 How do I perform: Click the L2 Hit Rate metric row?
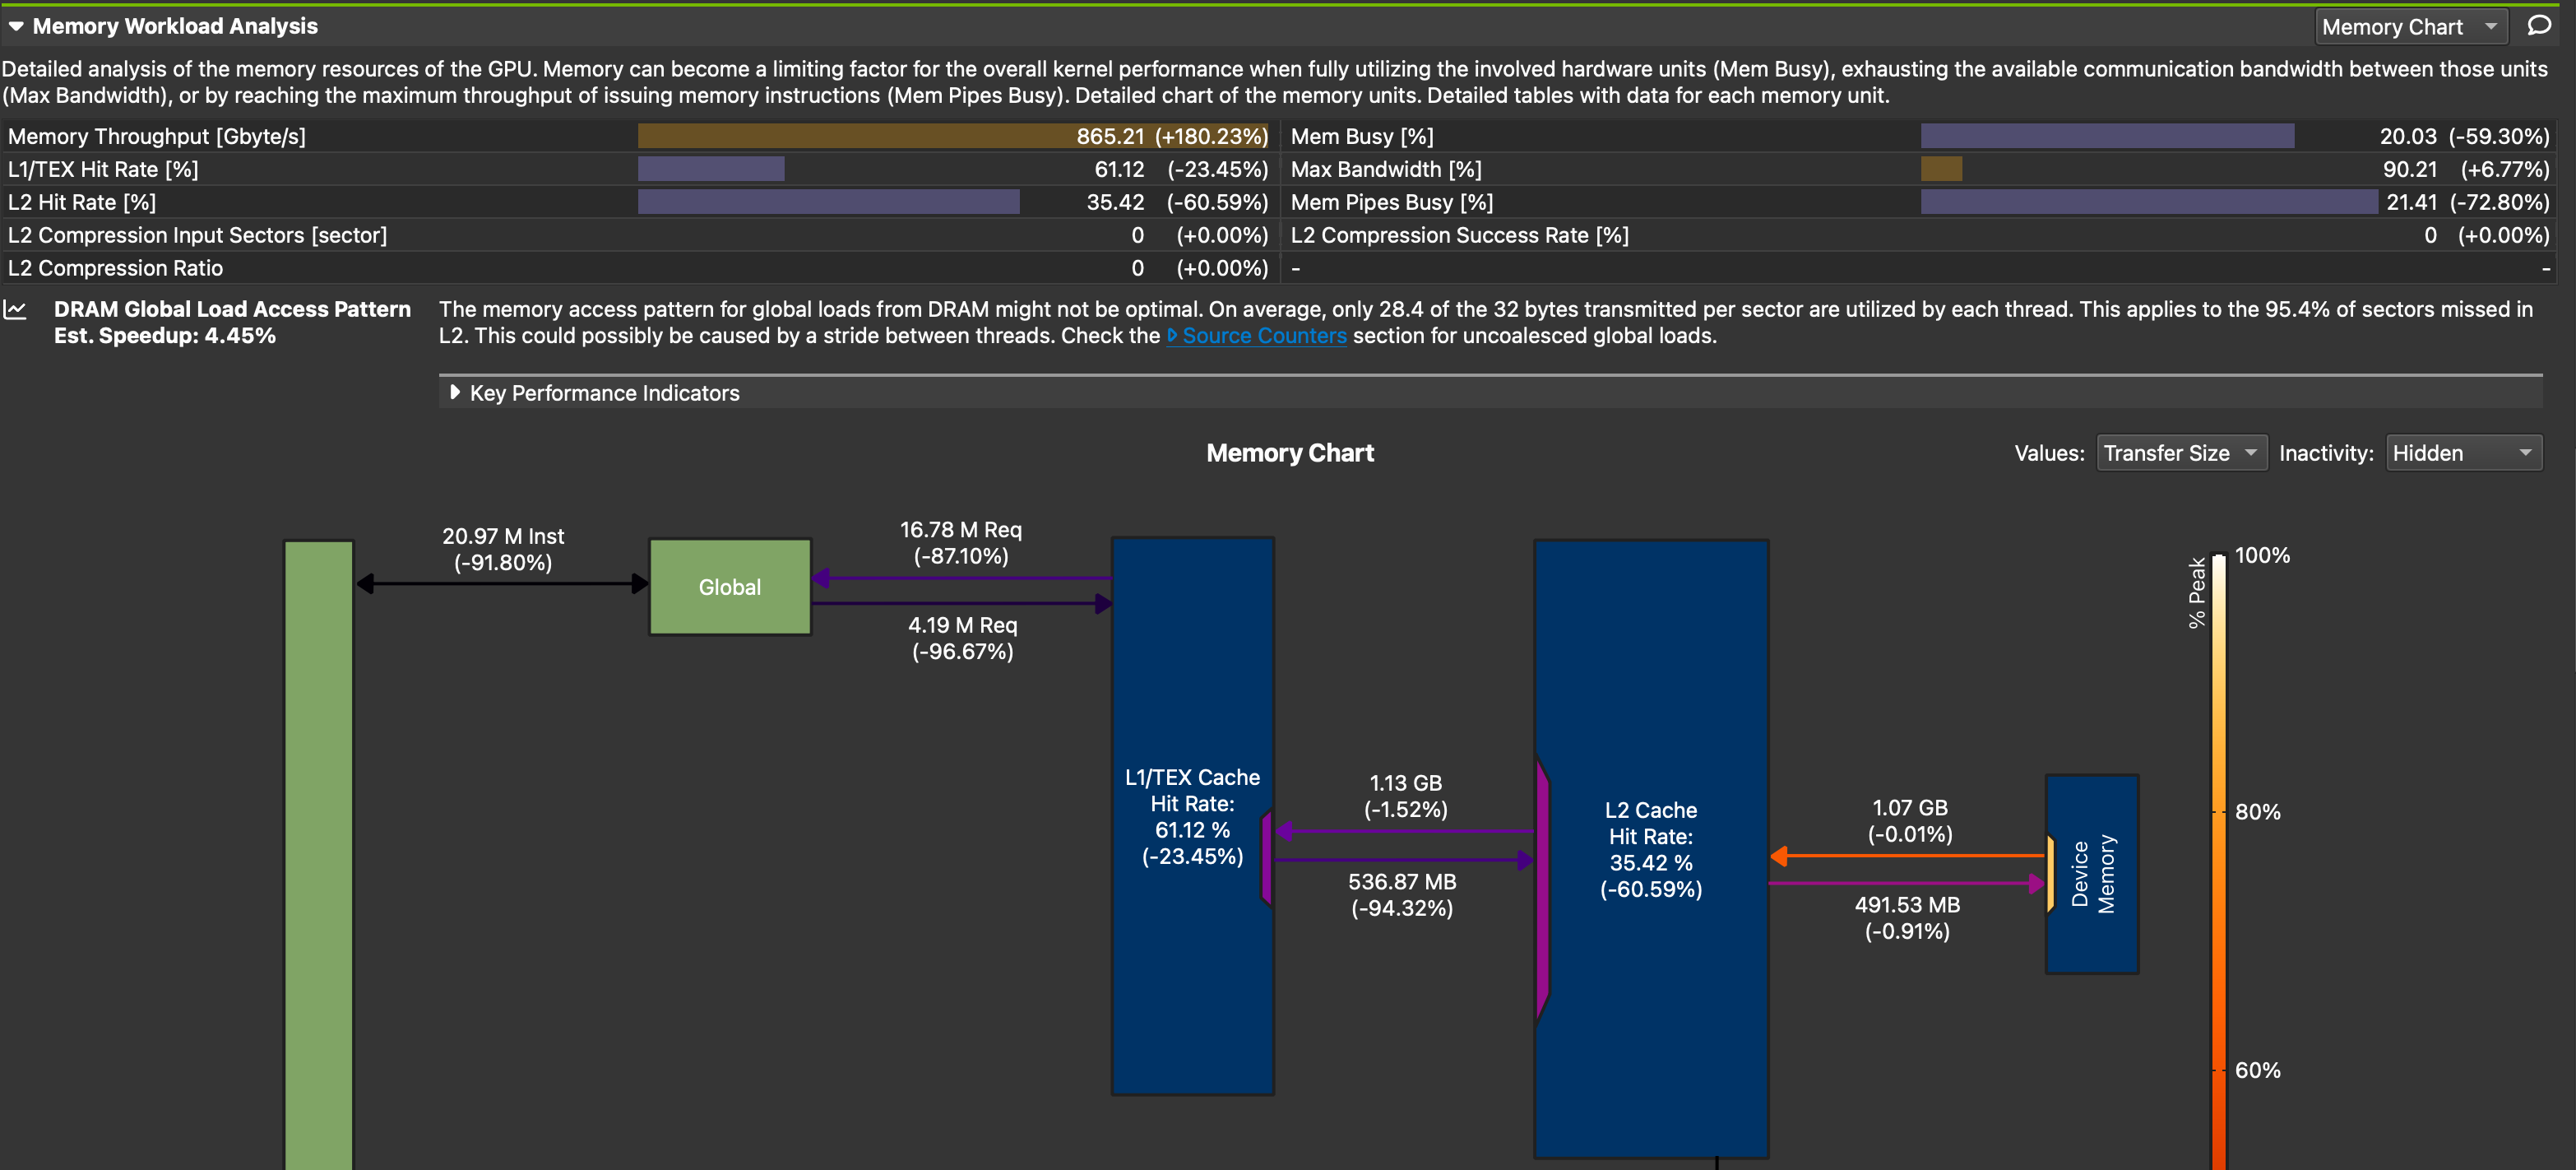coord(82,202)
